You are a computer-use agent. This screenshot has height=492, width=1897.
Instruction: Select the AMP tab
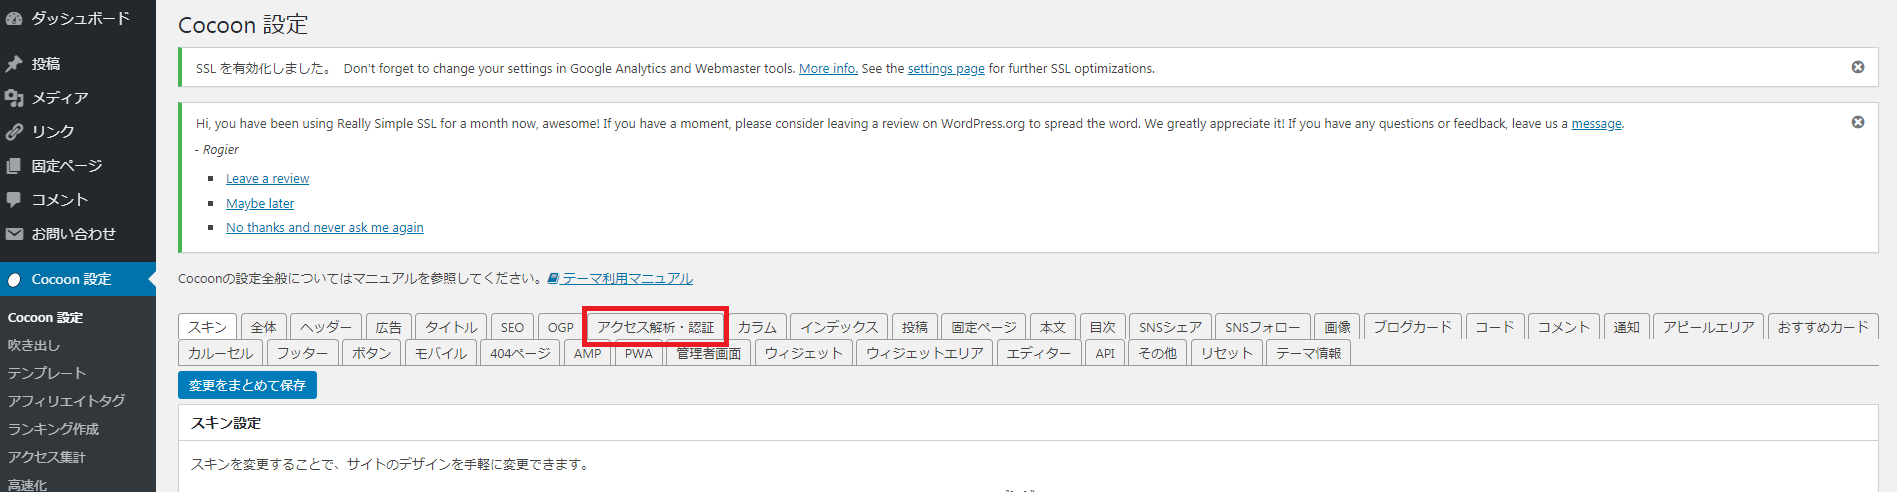click(587, 353)
